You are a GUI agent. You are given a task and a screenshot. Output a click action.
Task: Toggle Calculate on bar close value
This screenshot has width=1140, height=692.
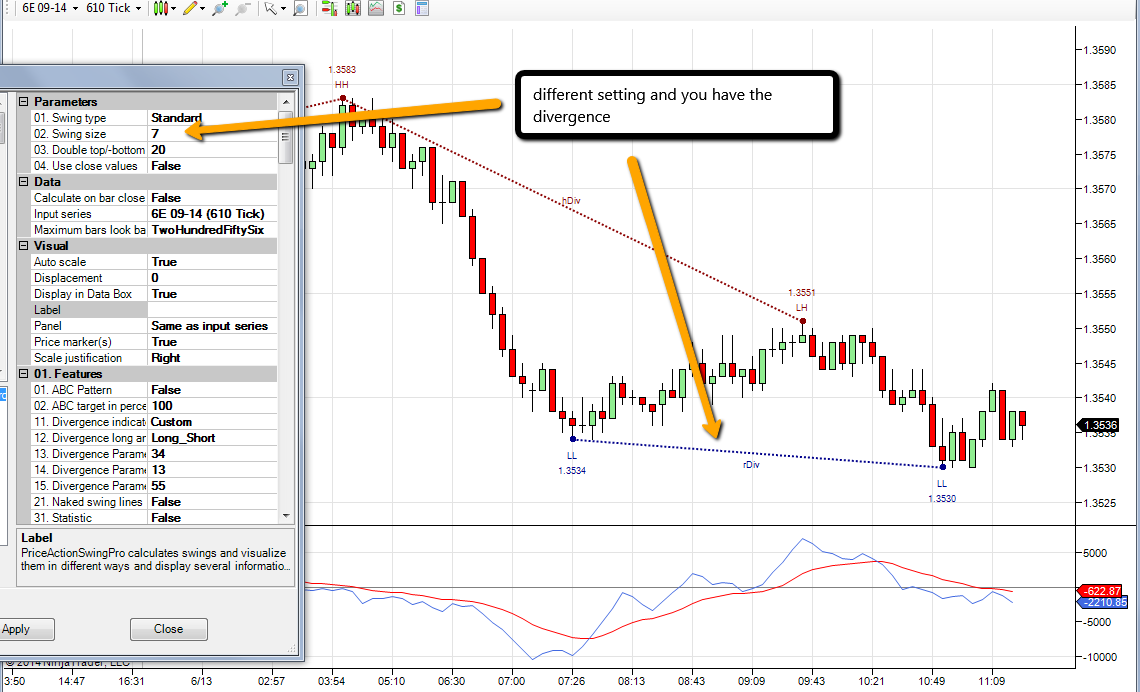point(213,198)
